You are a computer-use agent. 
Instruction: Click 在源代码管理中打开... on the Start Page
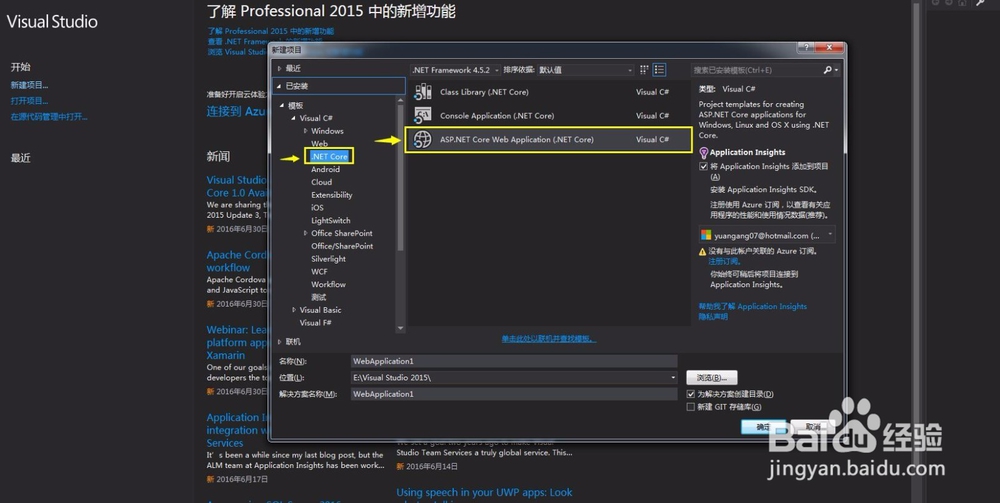point(49,117)
